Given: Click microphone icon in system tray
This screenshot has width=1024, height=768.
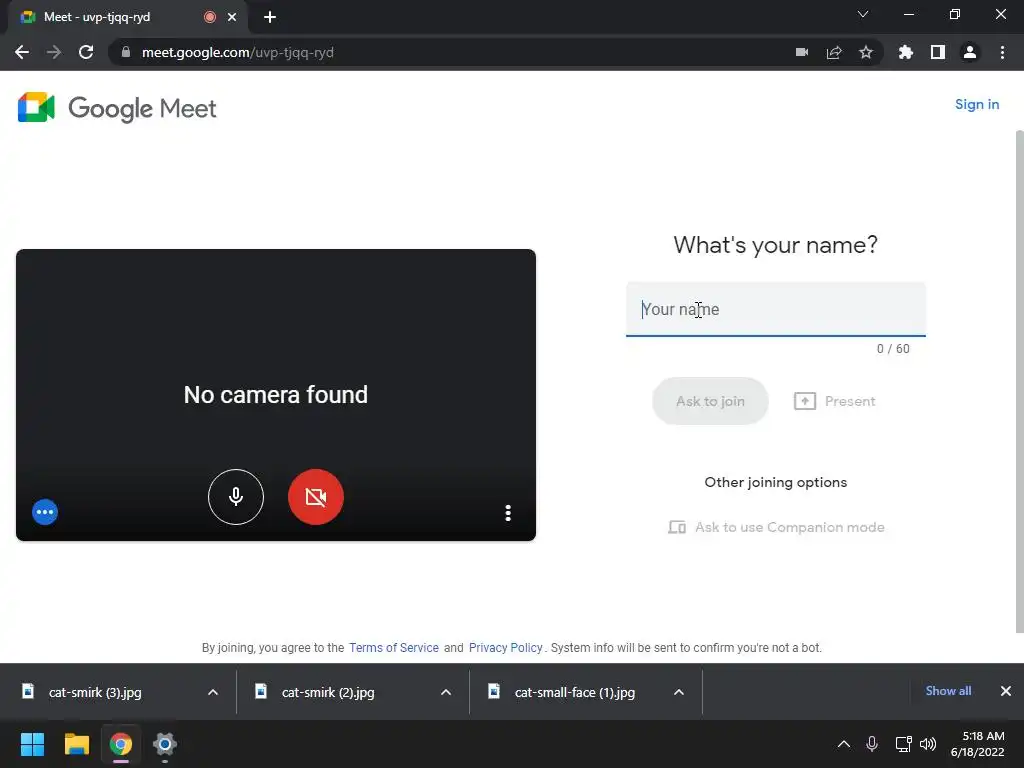Looking at the screenshot, I should click(x=872, y=744).
